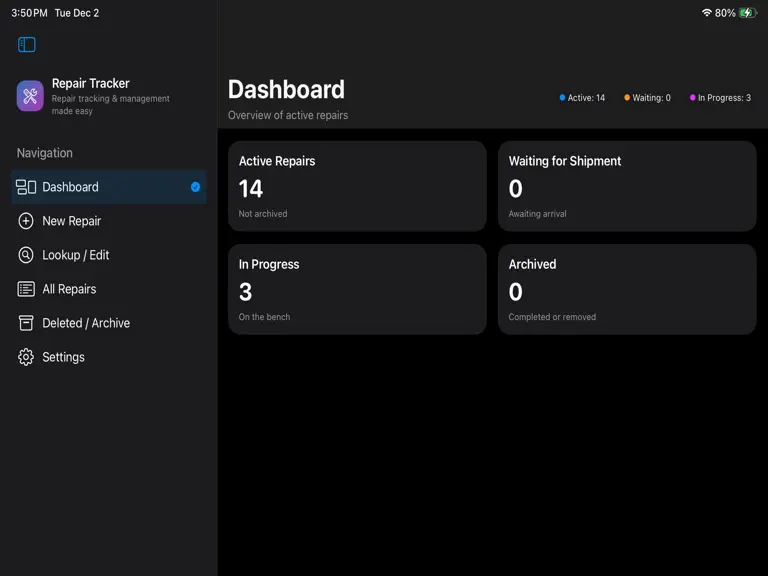Click the Dashboard page heading
Screen dimensions: 768x576
click(287, 90)
